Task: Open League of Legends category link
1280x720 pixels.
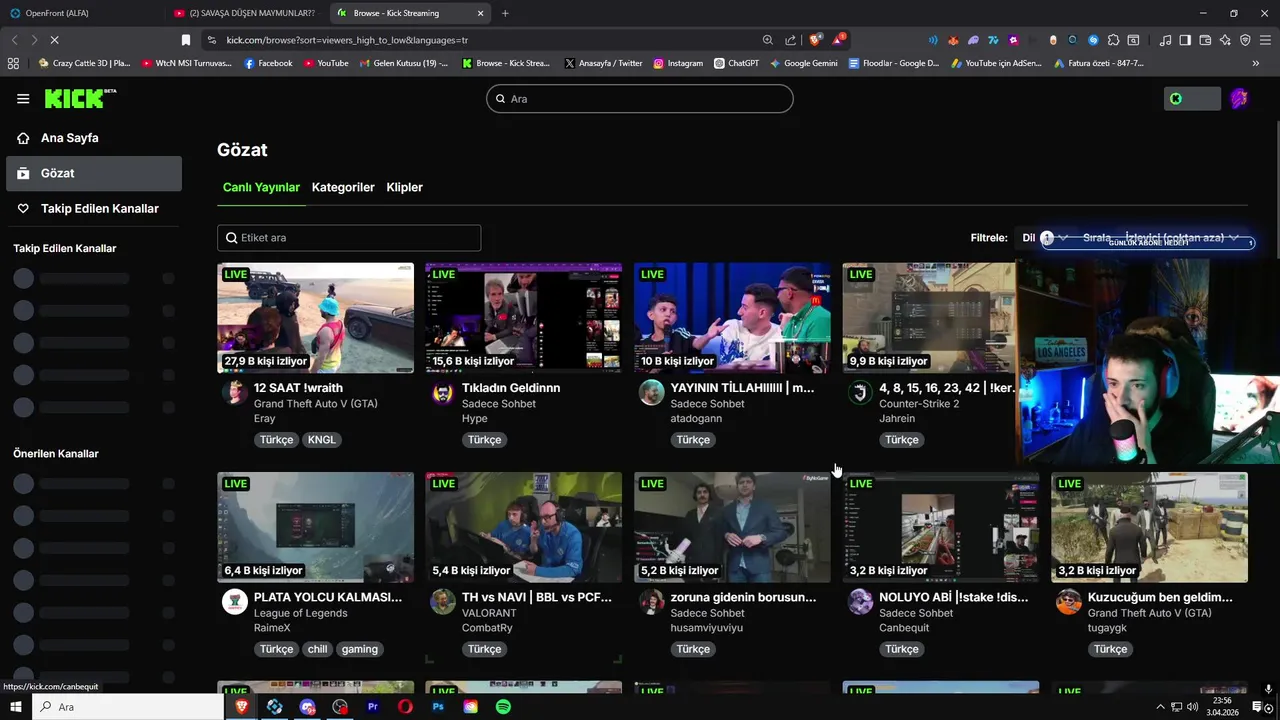Action: point(301,613)
